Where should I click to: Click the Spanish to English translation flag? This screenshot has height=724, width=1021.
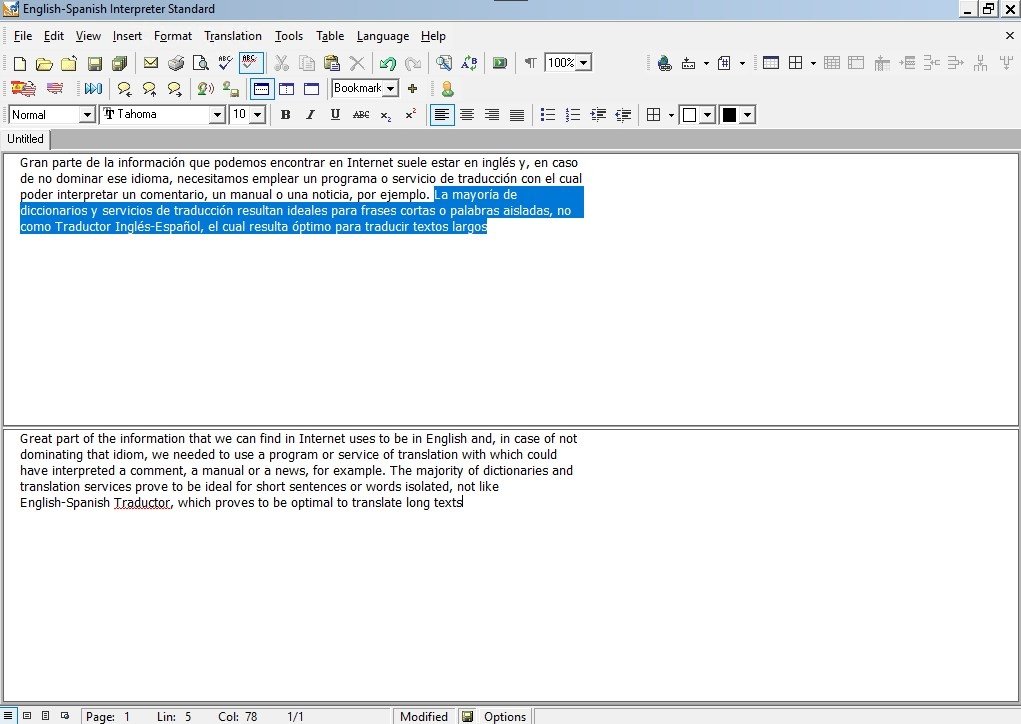(23, 89)
